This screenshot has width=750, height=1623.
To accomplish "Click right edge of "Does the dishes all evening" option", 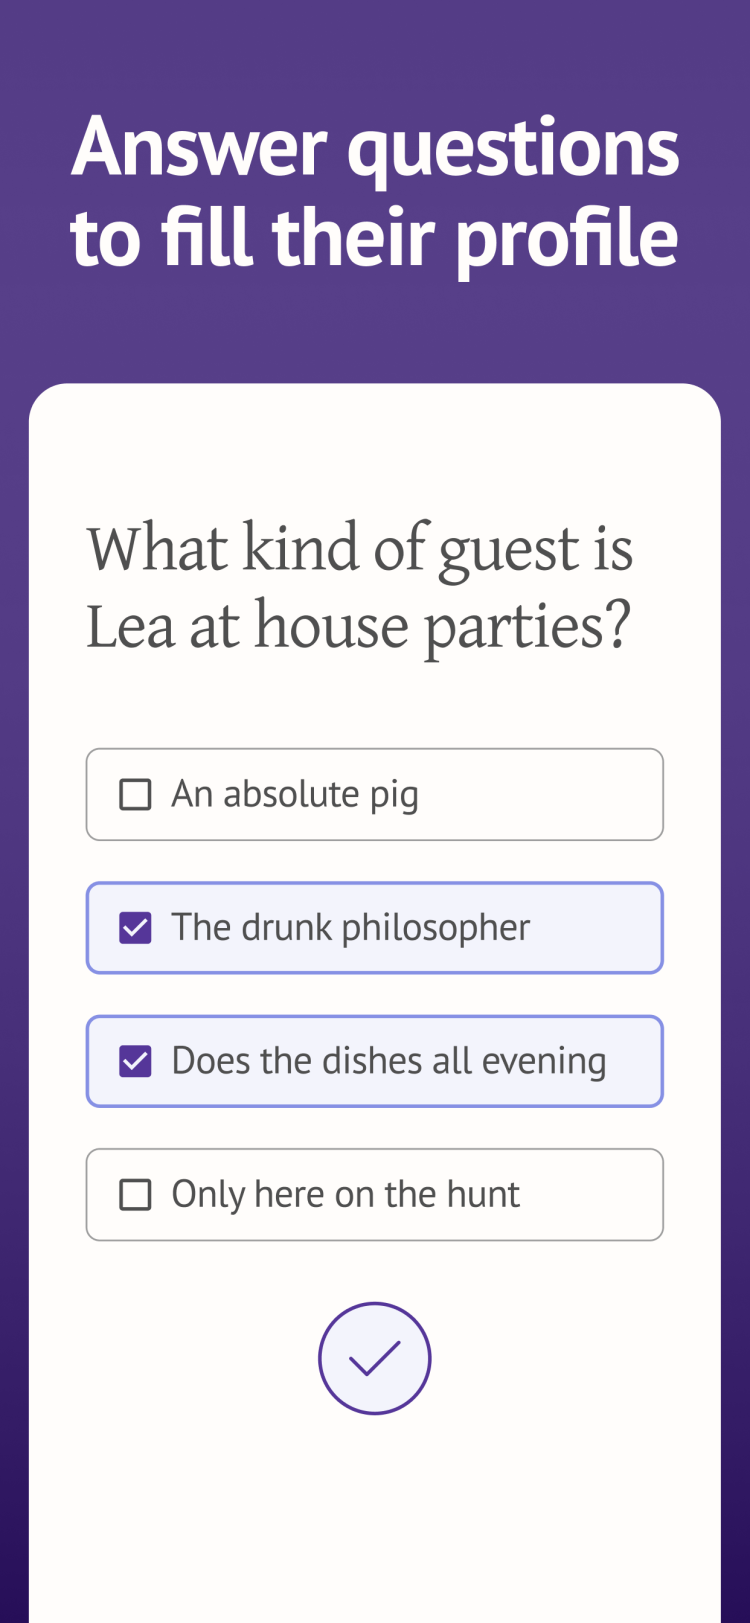I will tap(640, 1061).
